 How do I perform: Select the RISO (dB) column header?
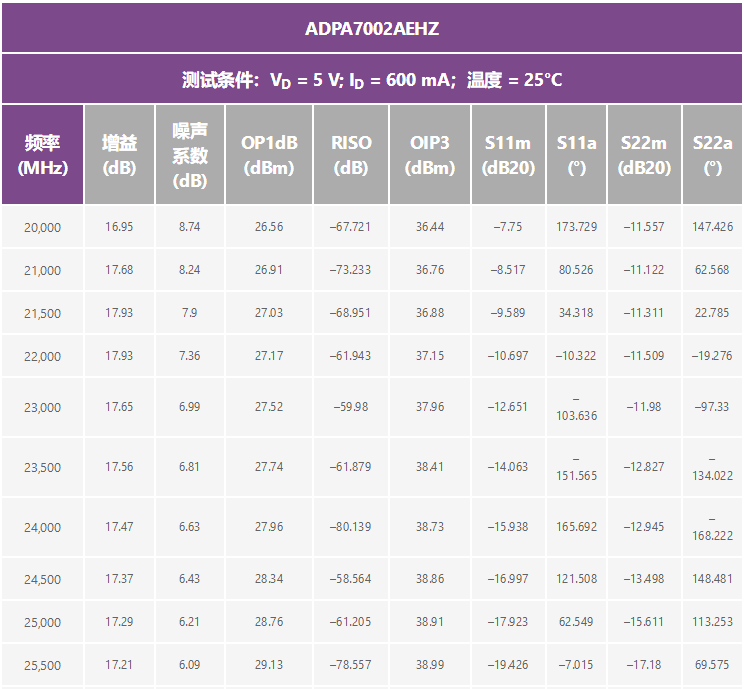click(351, 155)
